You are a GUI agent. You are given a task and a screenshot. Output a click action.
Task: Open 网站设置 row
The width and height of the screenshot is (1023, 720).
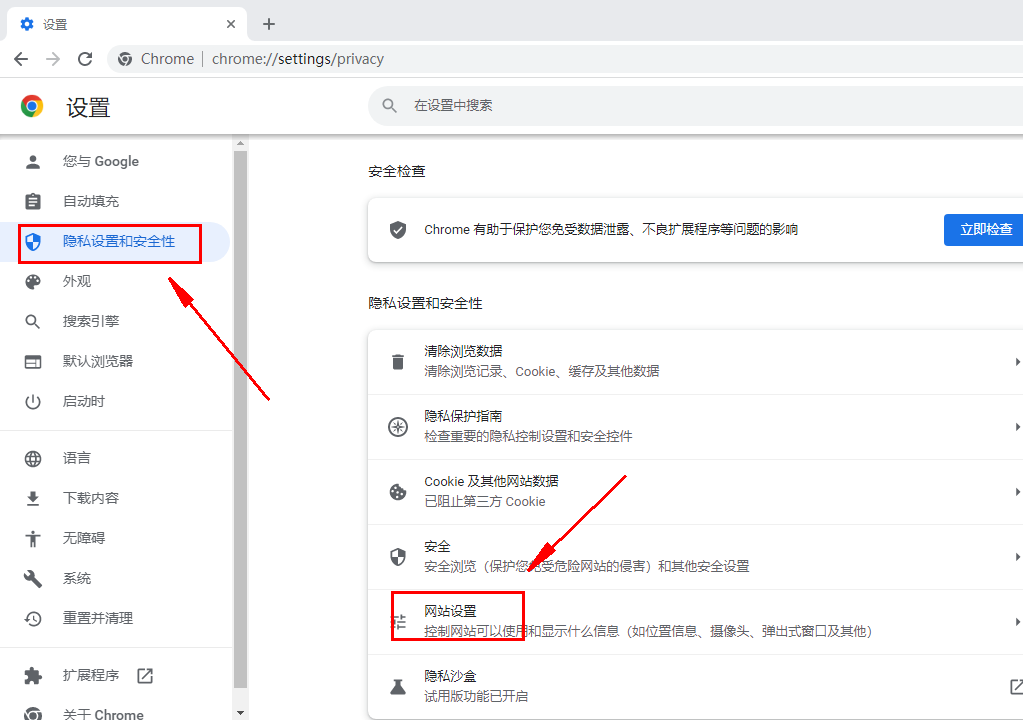695,622
